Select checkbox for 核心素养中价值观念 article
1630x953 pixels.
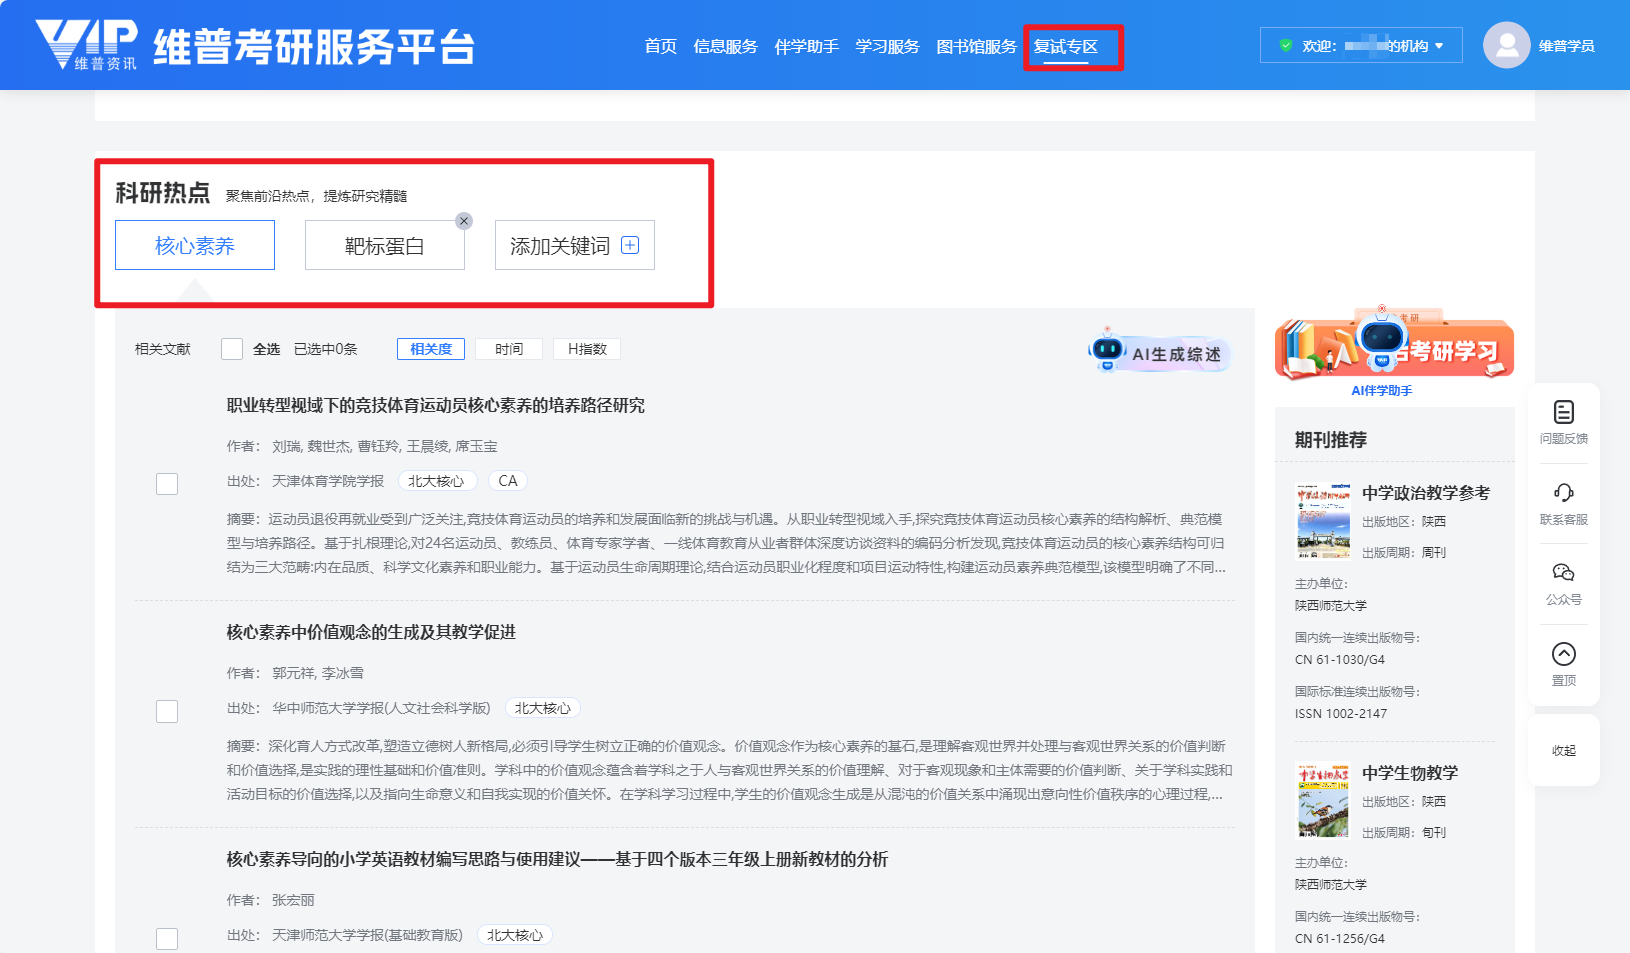[167, 711]
